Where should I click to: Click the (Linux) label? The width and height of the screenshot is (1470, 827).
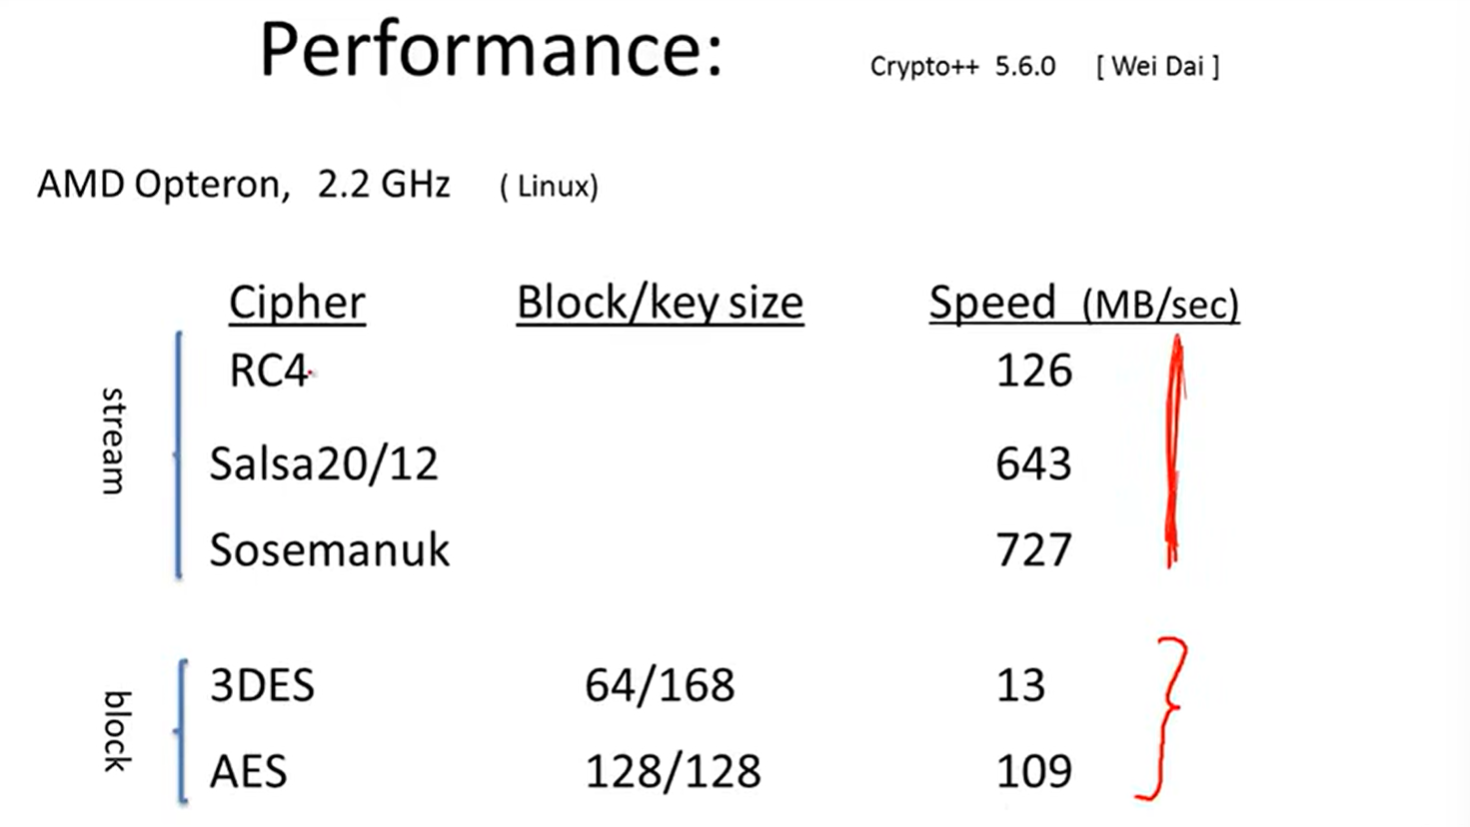click(549, 186)
